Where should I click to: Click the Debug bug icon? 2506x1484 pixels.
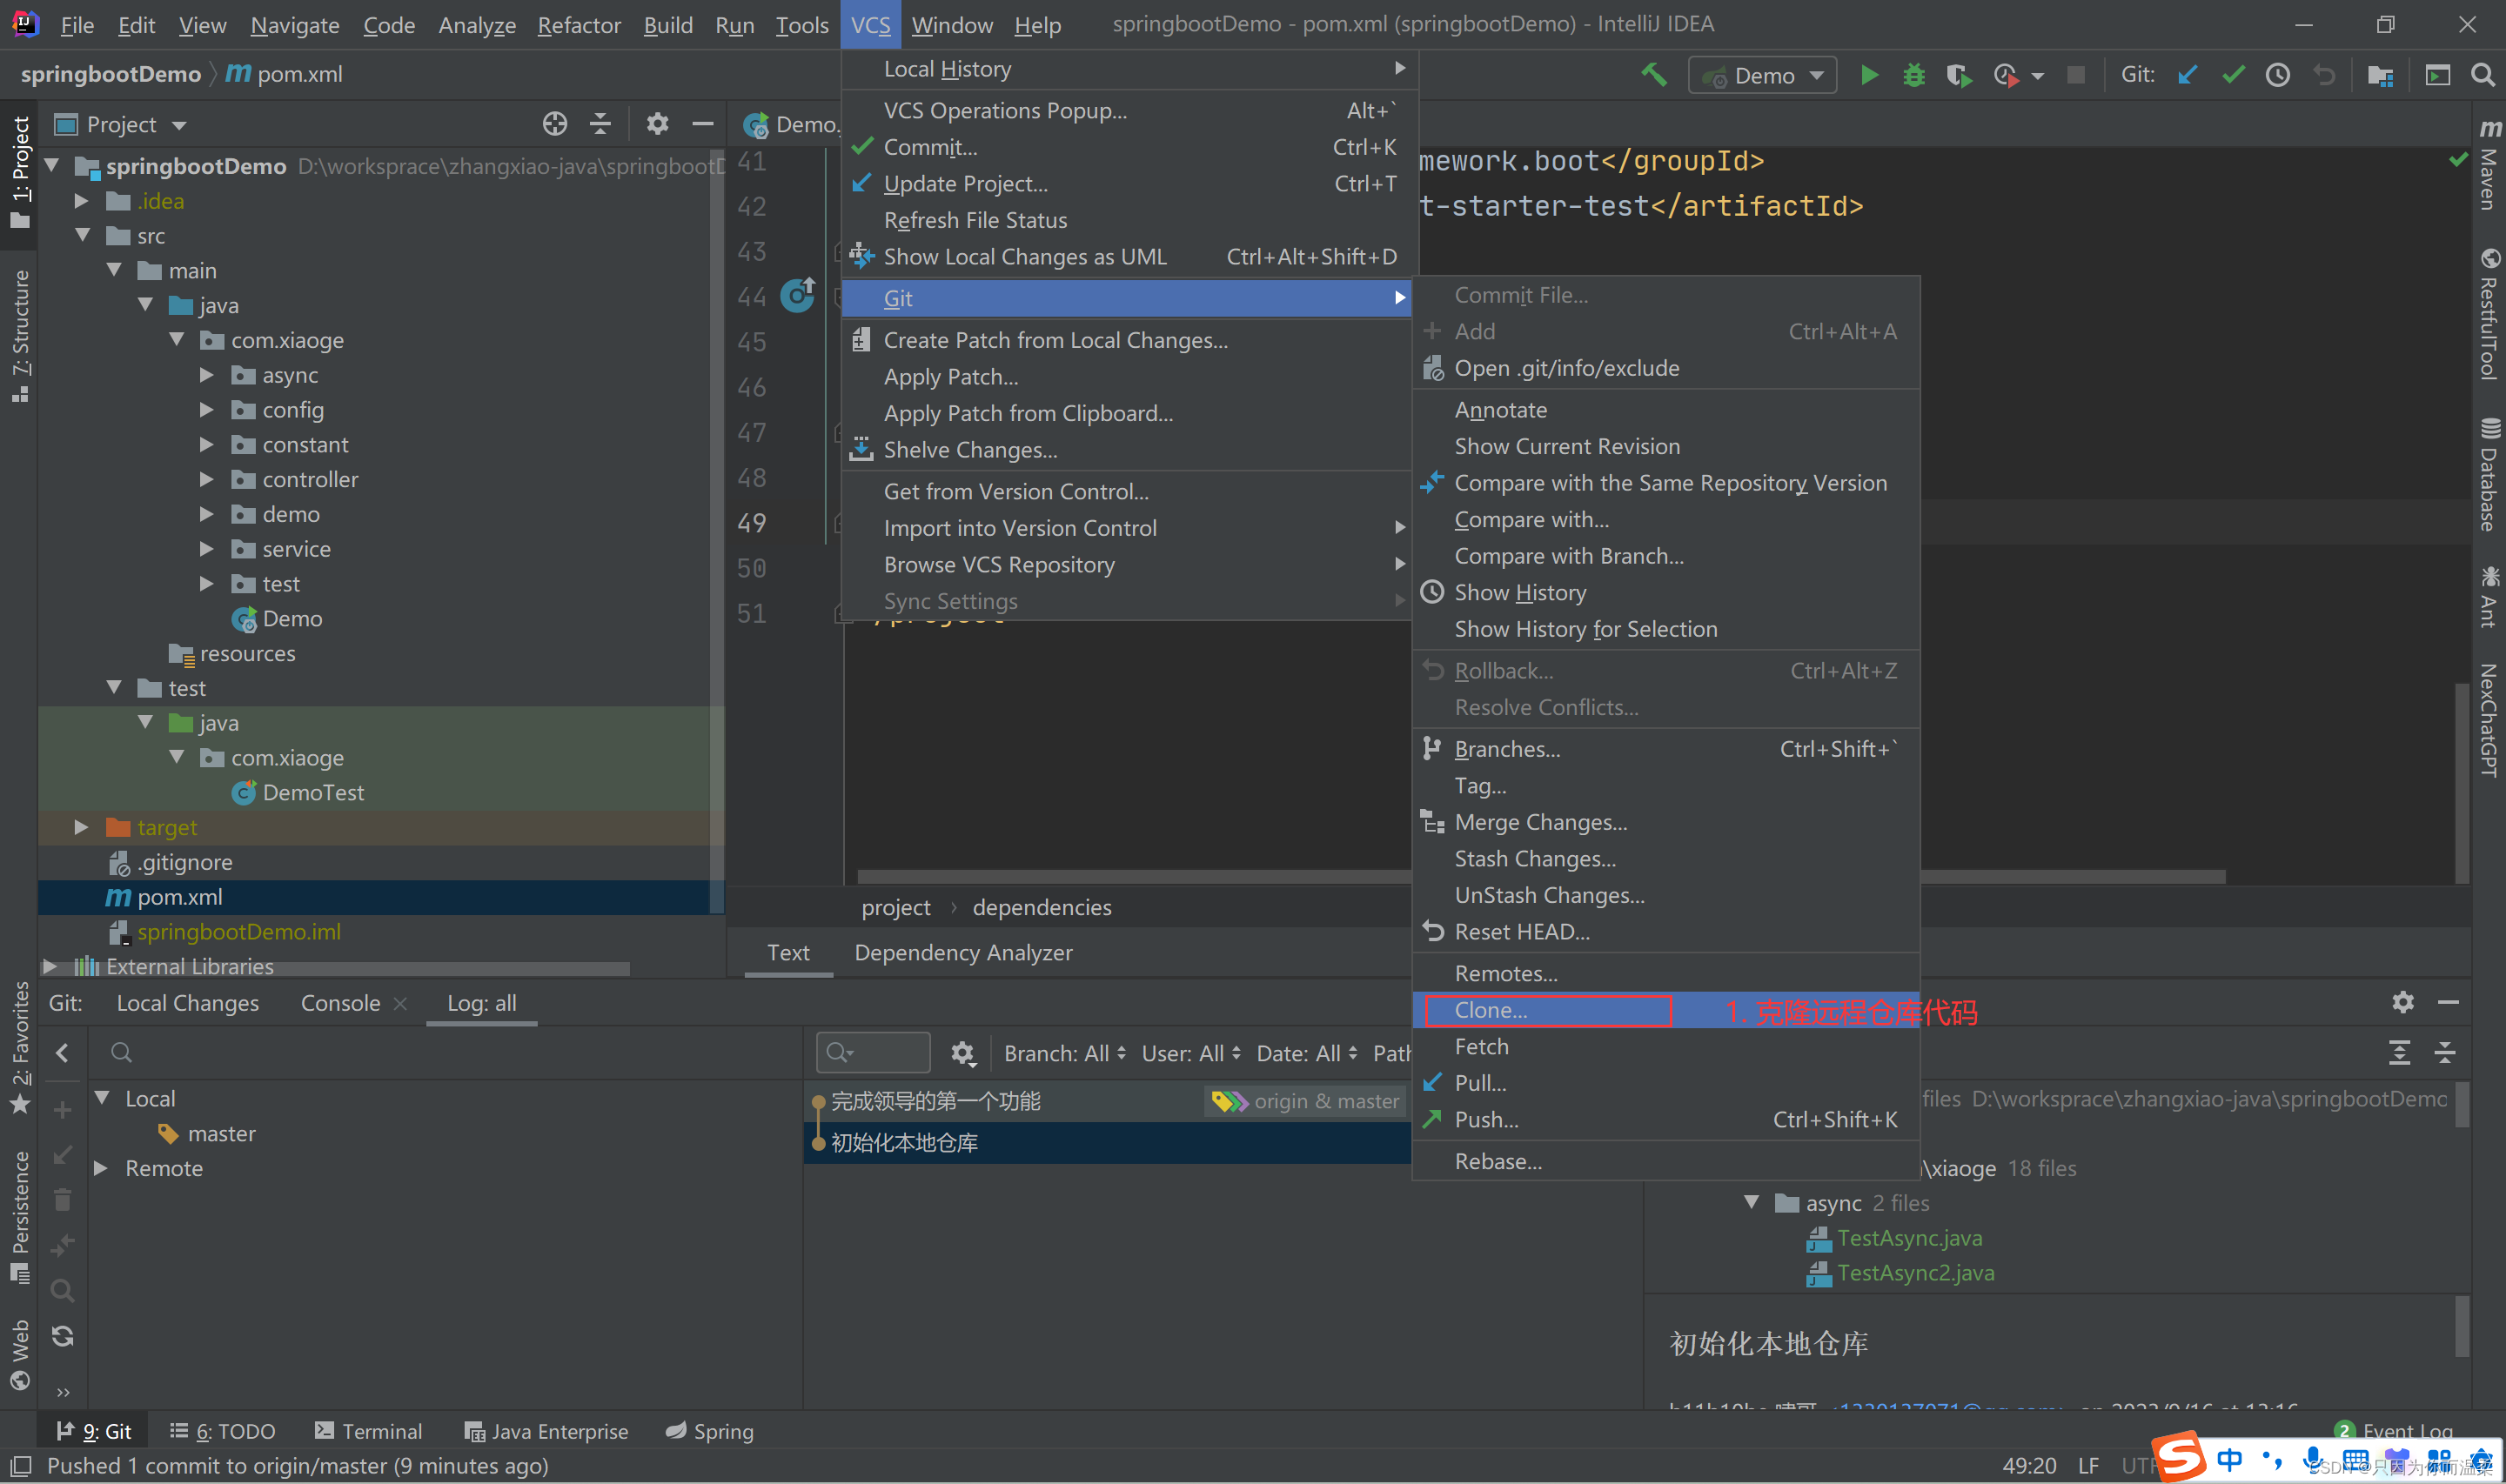pyautogui.click(x=1913, y=75)
